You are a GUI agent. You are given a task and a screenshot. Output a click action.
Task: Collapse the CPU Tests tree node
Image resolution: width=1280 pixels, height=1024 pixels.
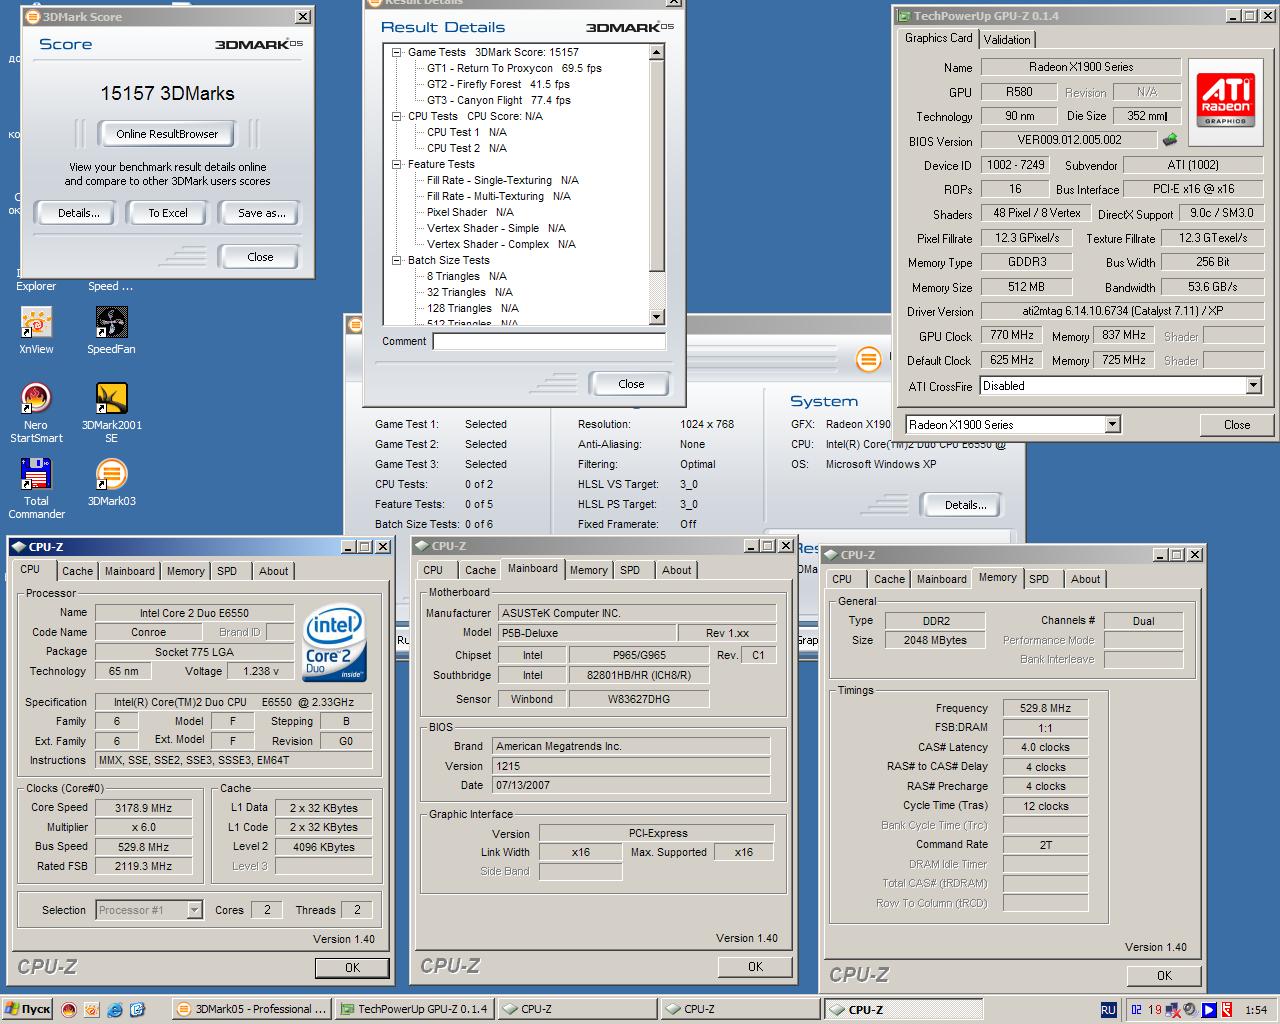[x=397, y=116]
